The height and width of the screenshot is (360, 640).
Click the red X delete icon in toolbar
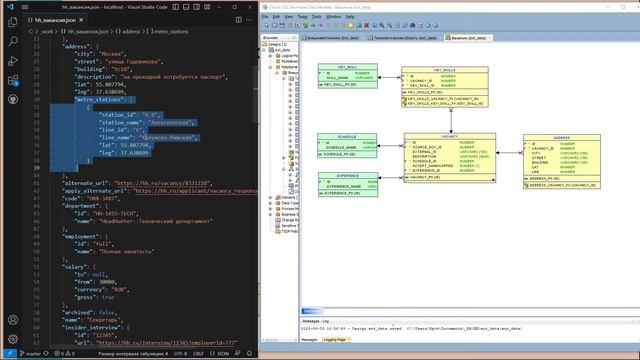[367, 25]
